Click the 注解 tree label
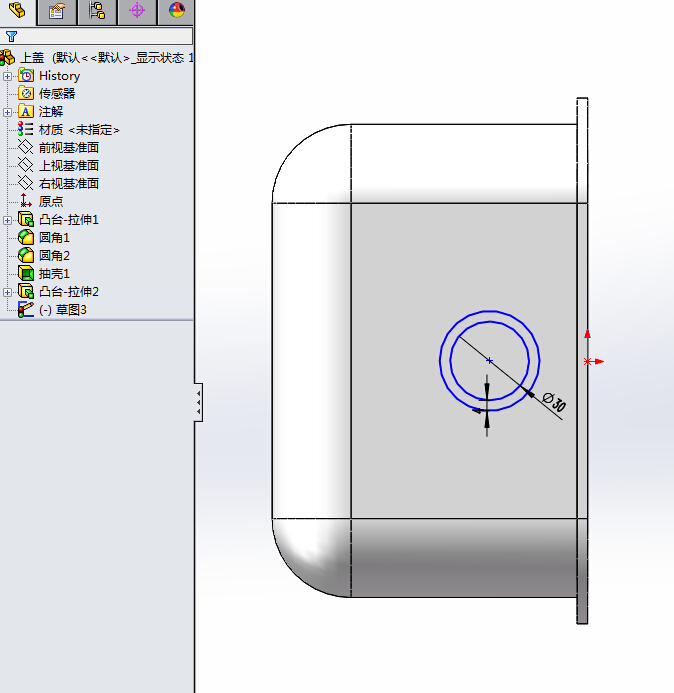 [51, 112]
